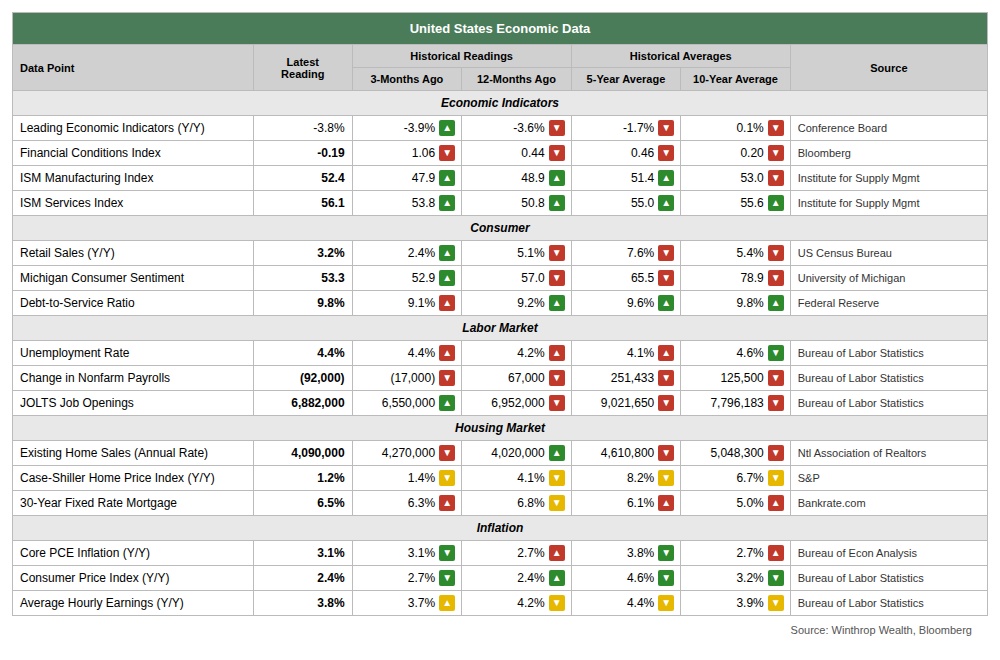The height and width of the screenshot is (660, 1000).
Task: Click the "Conference Board" source name
Action: (x=842, y=128)
